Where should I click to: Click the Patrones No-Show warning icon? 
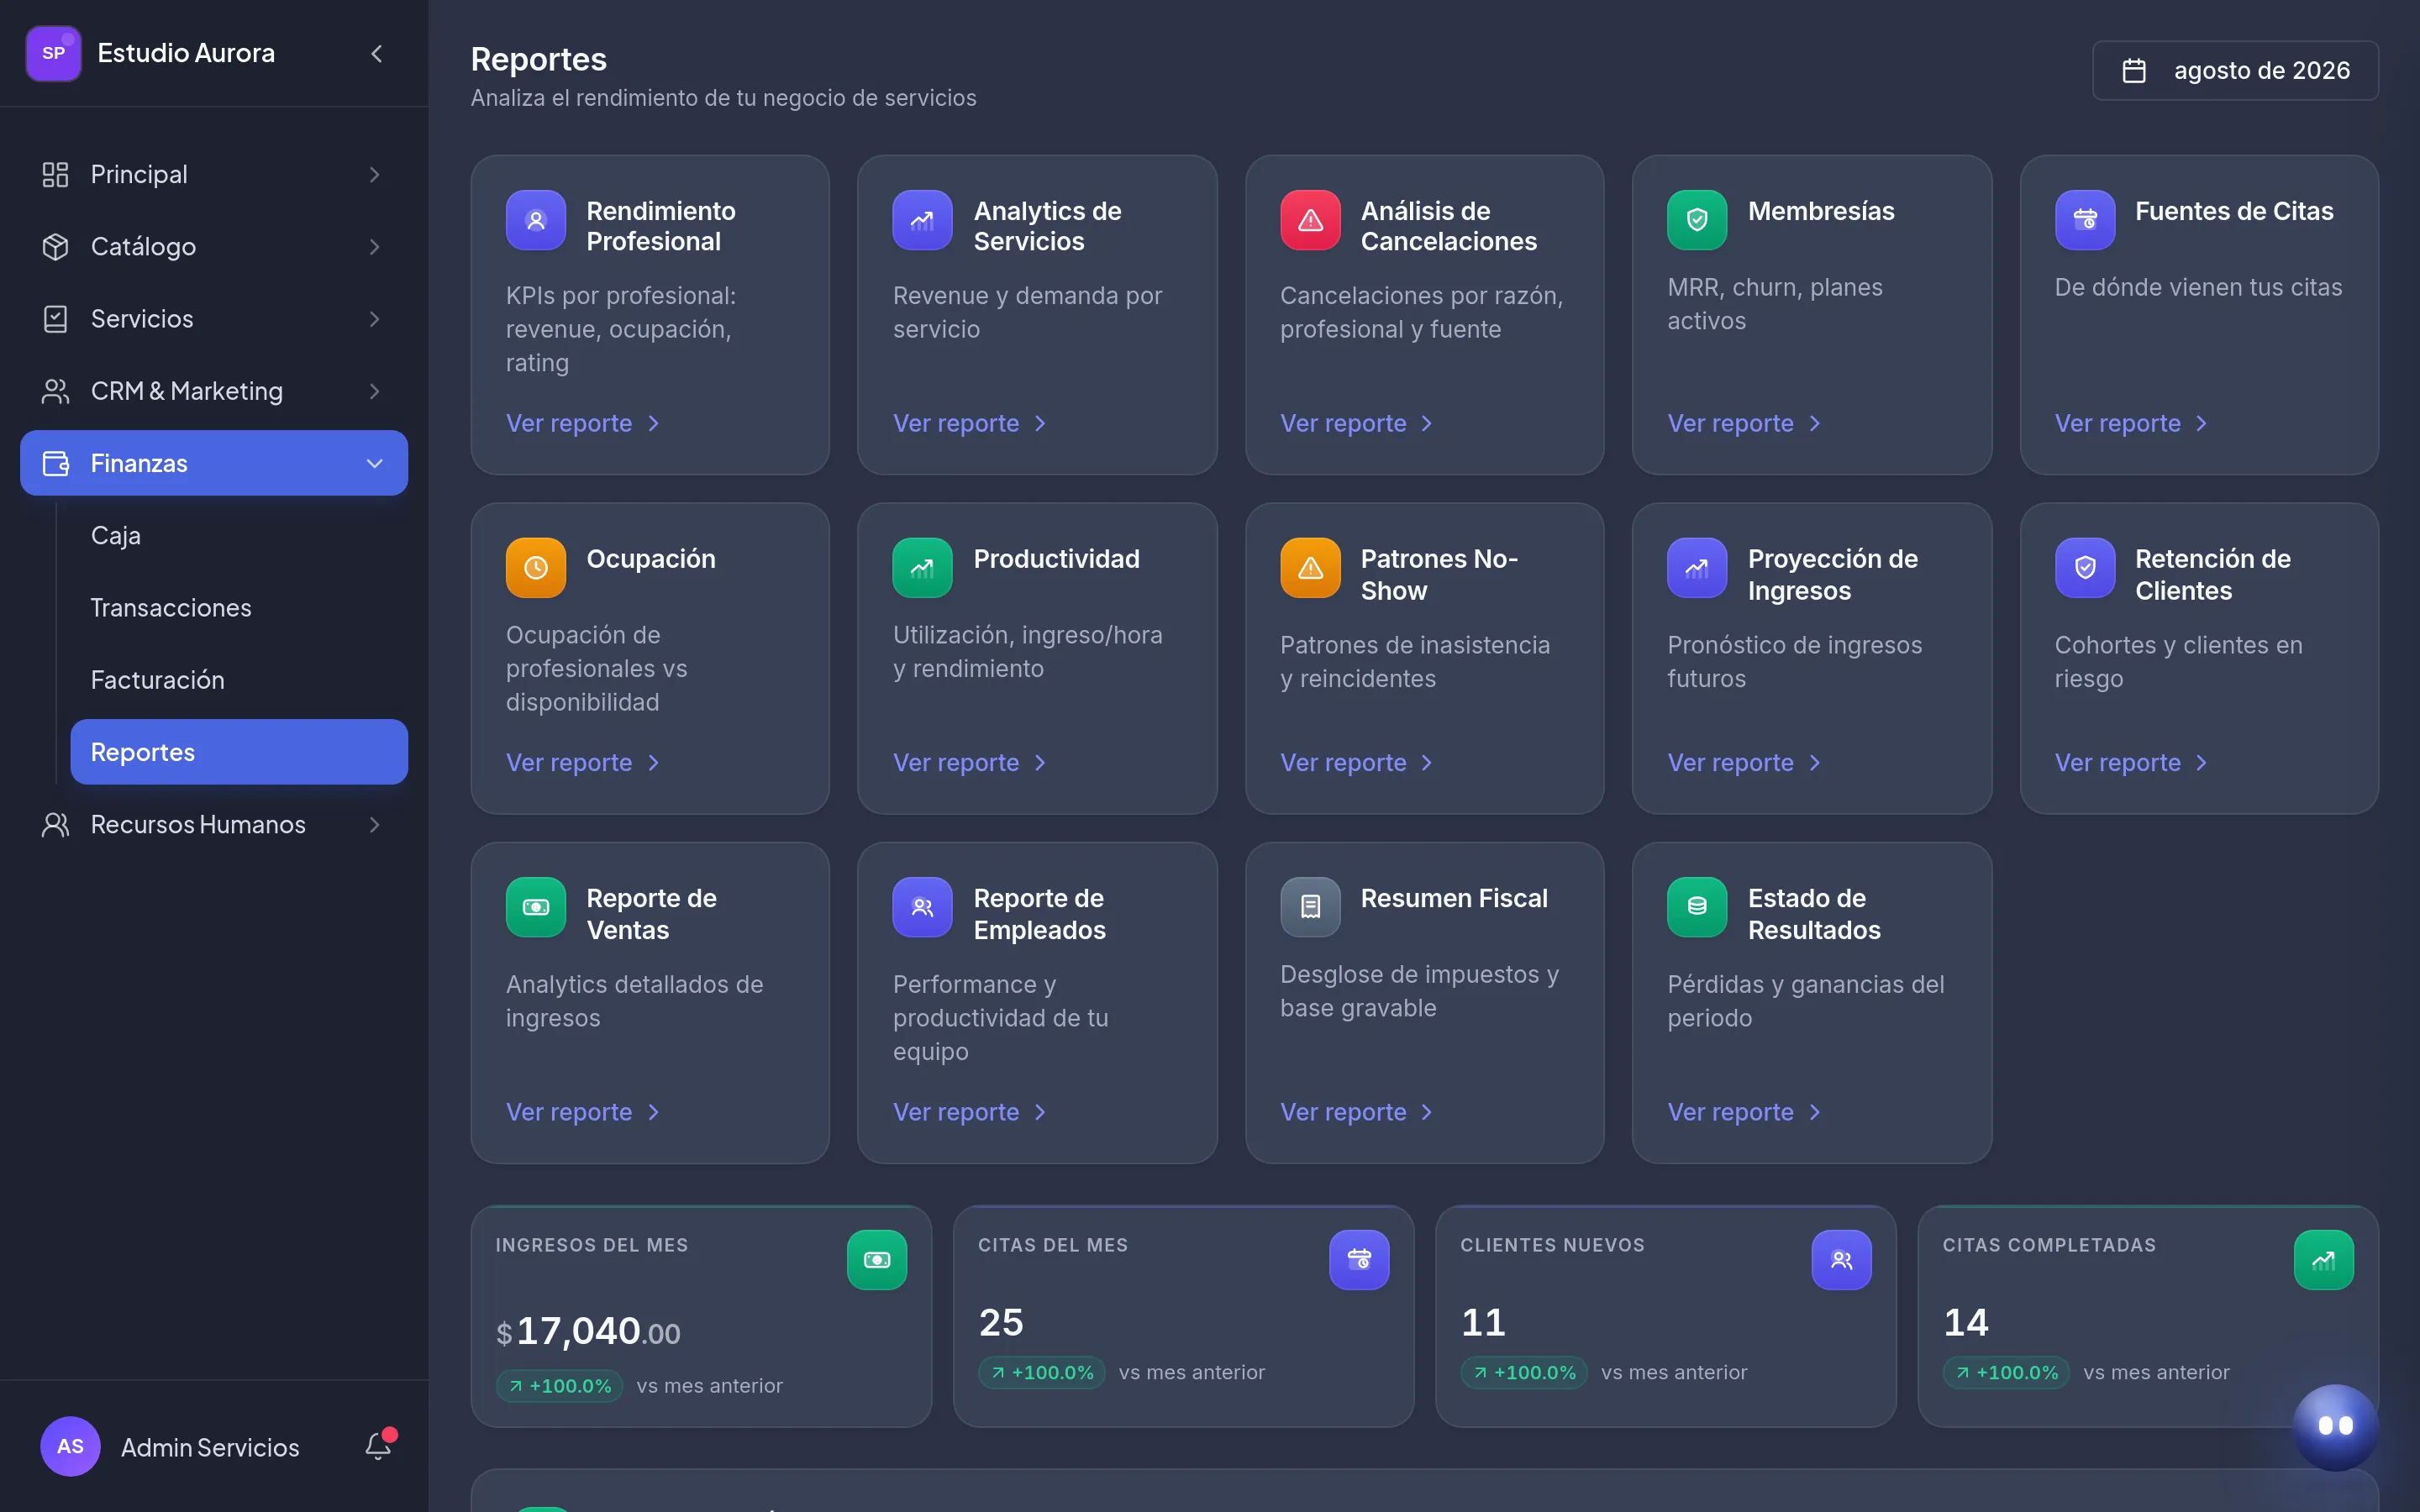point(1310,568)
